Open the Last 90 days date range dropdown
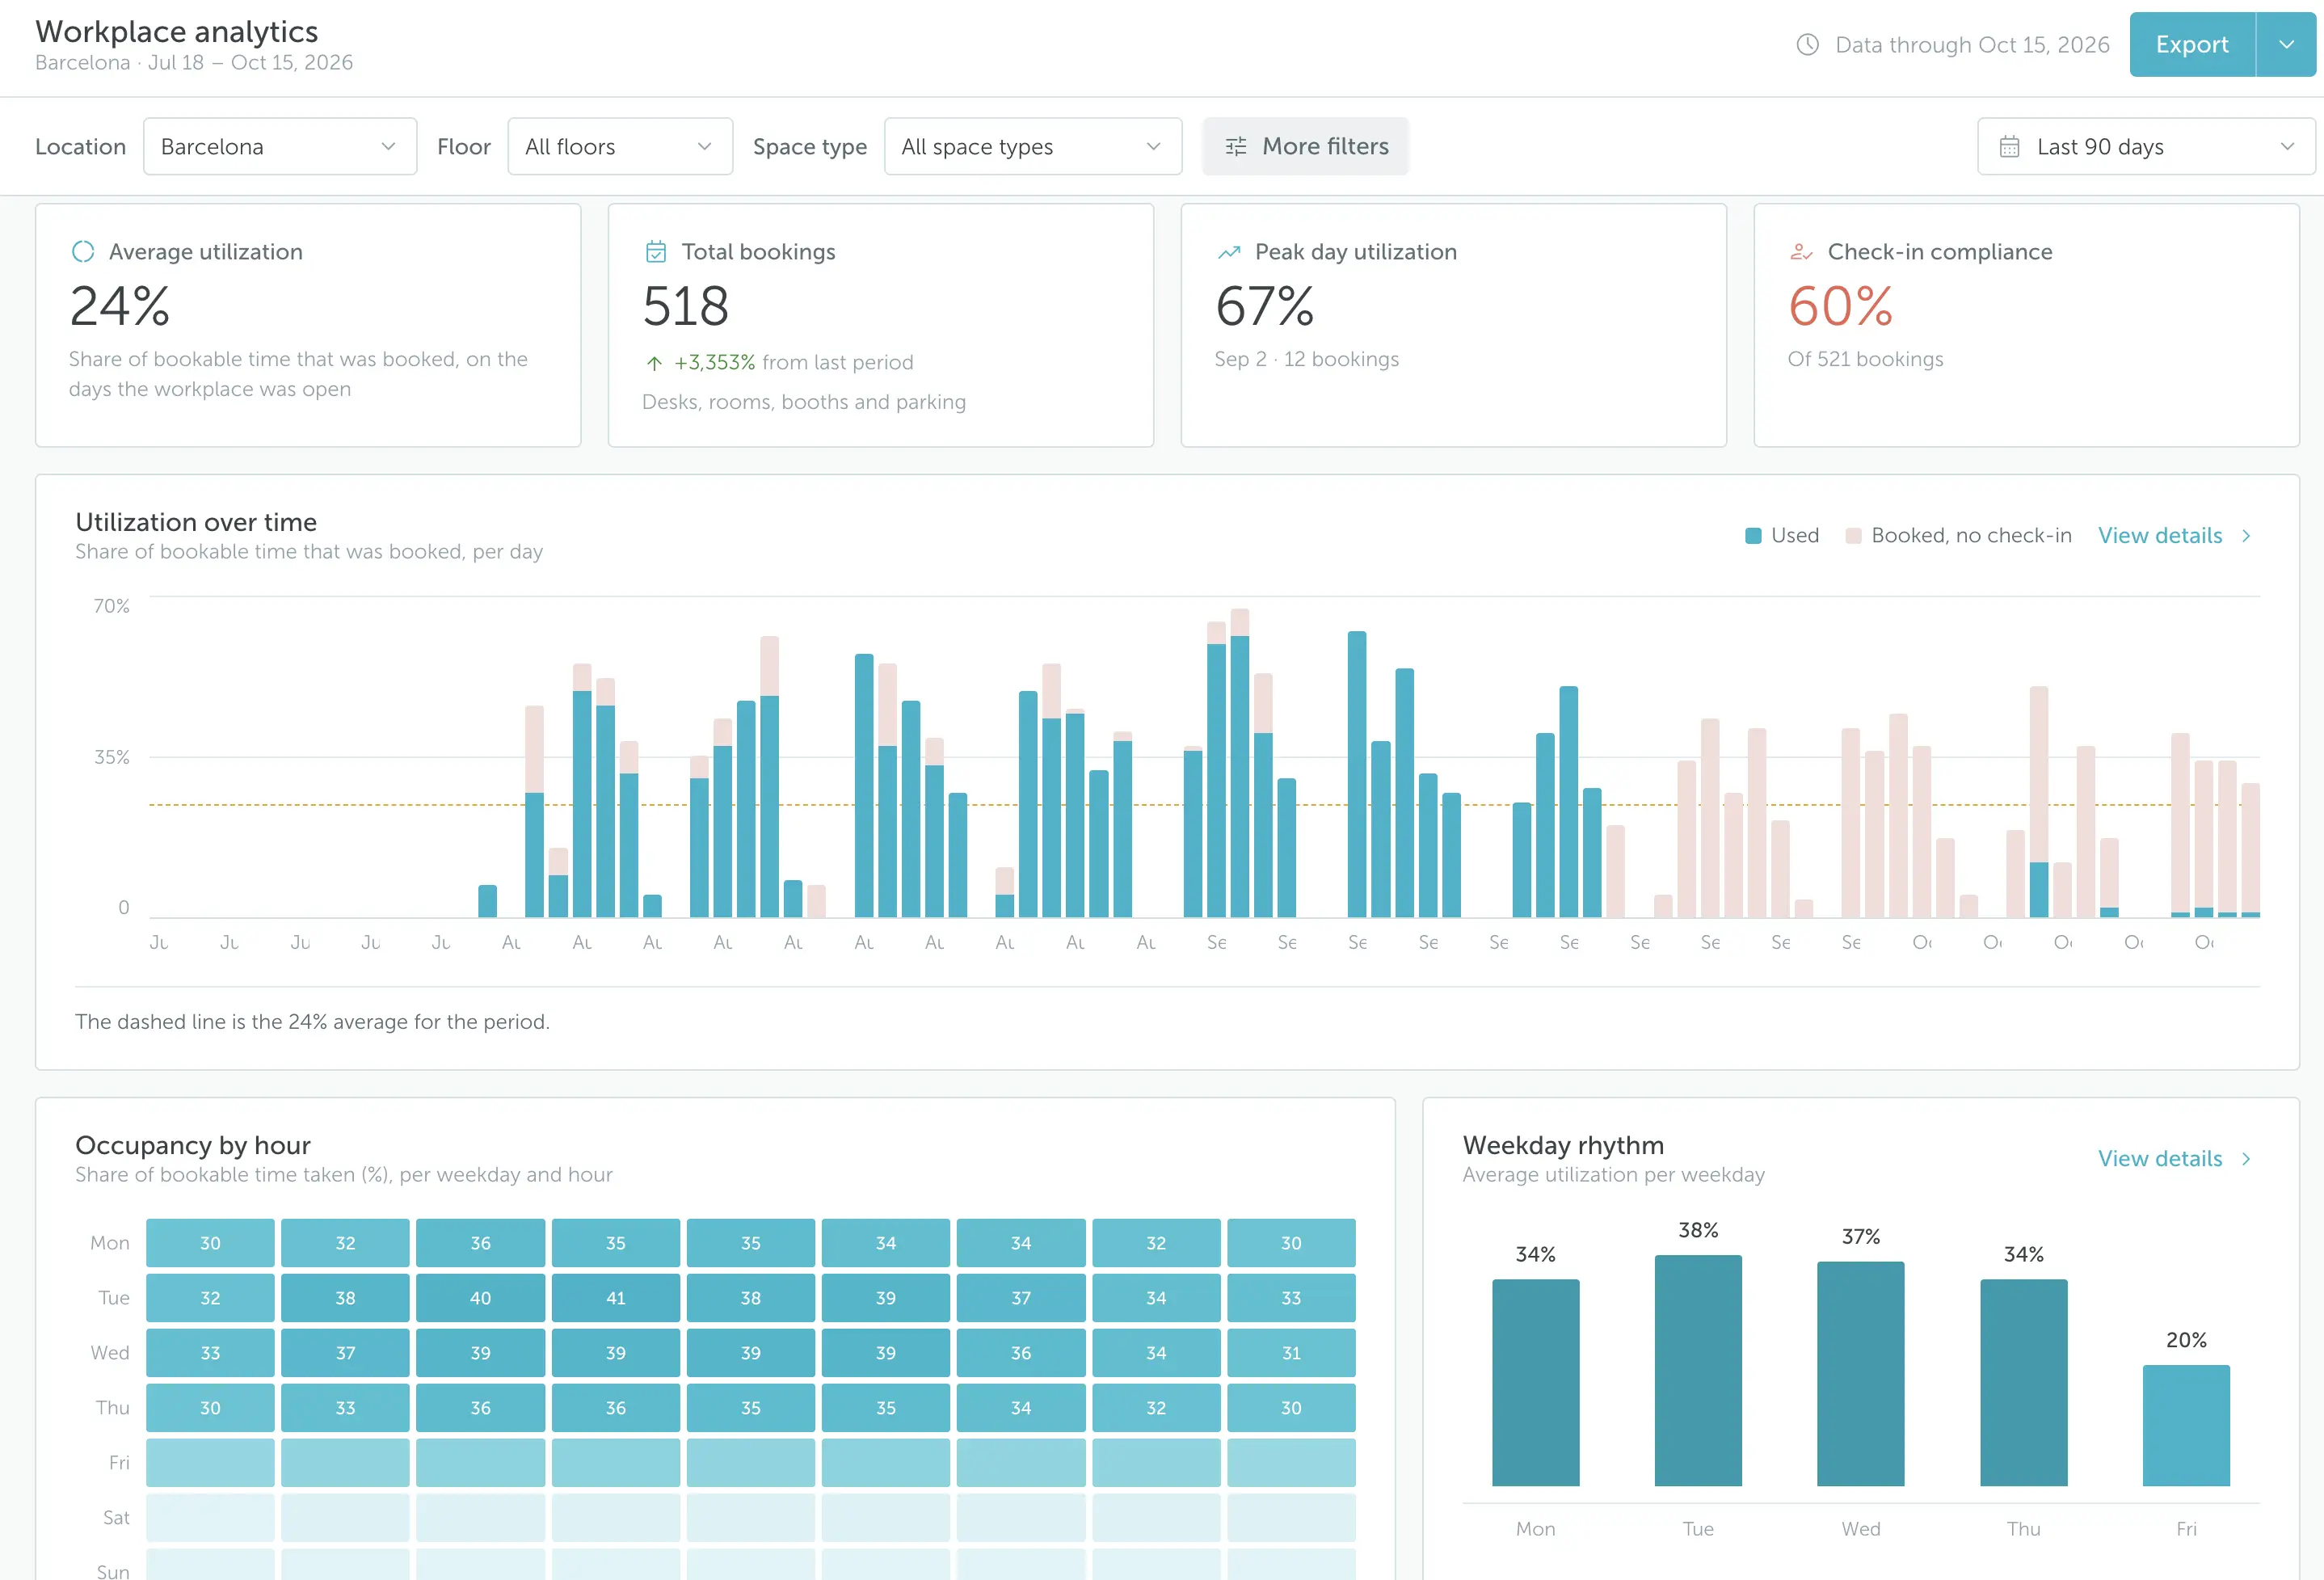Viewport: 2324px width, 1580px height. click(2146, 147)
